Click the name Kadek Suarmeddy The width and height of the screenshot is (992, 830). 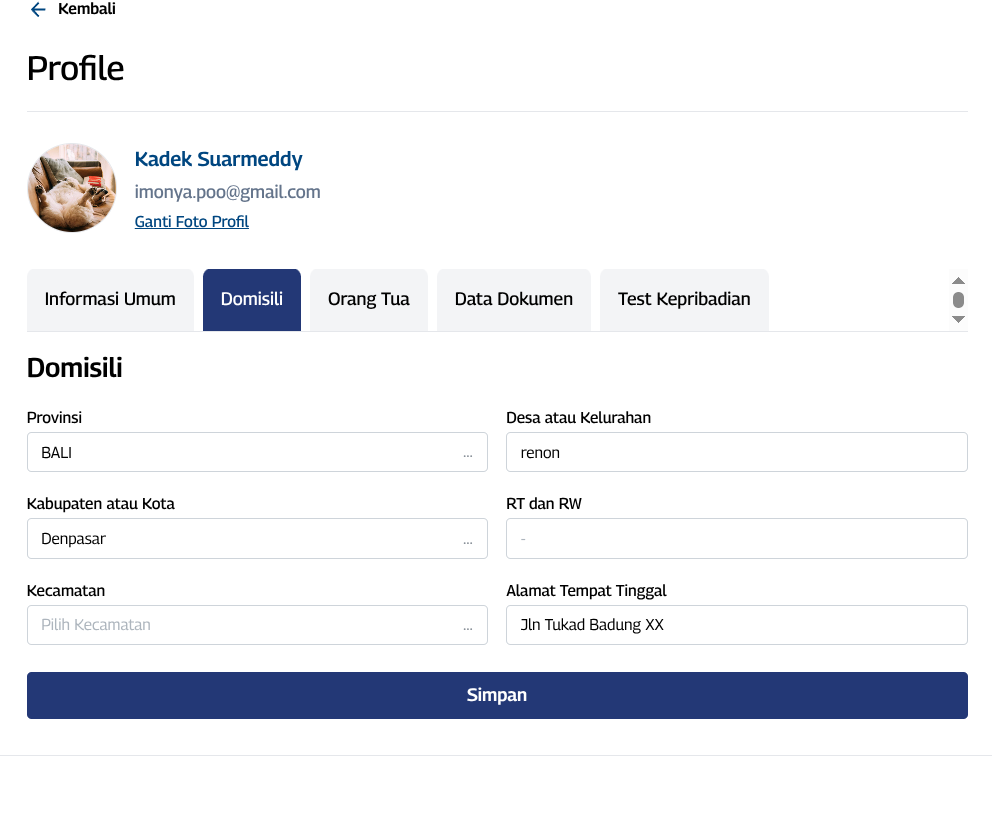(x=218, y=159)
